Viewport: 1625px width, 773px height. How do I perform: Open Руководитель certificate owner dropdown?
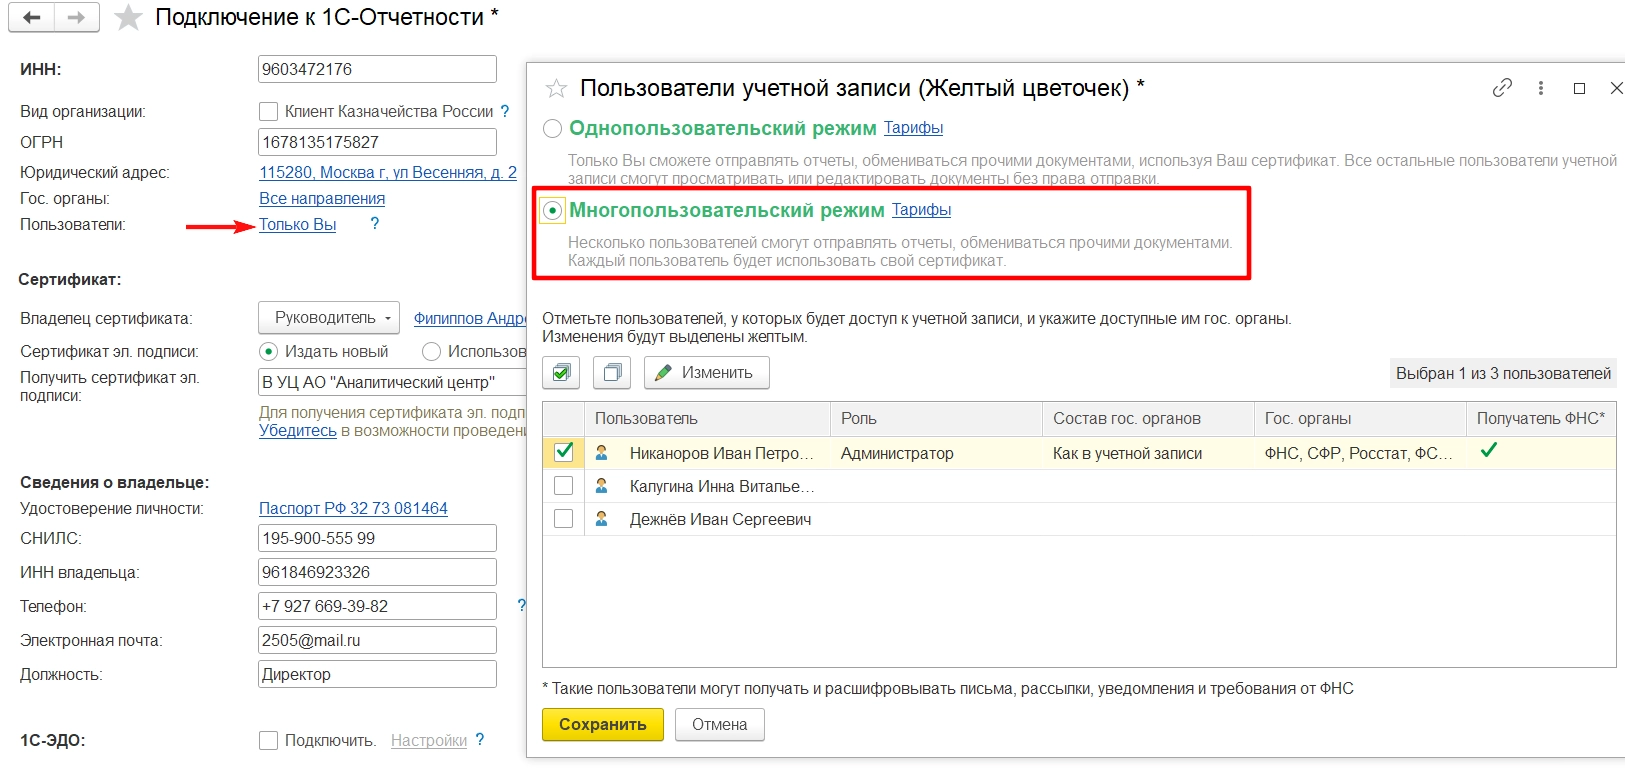(329, 318)
